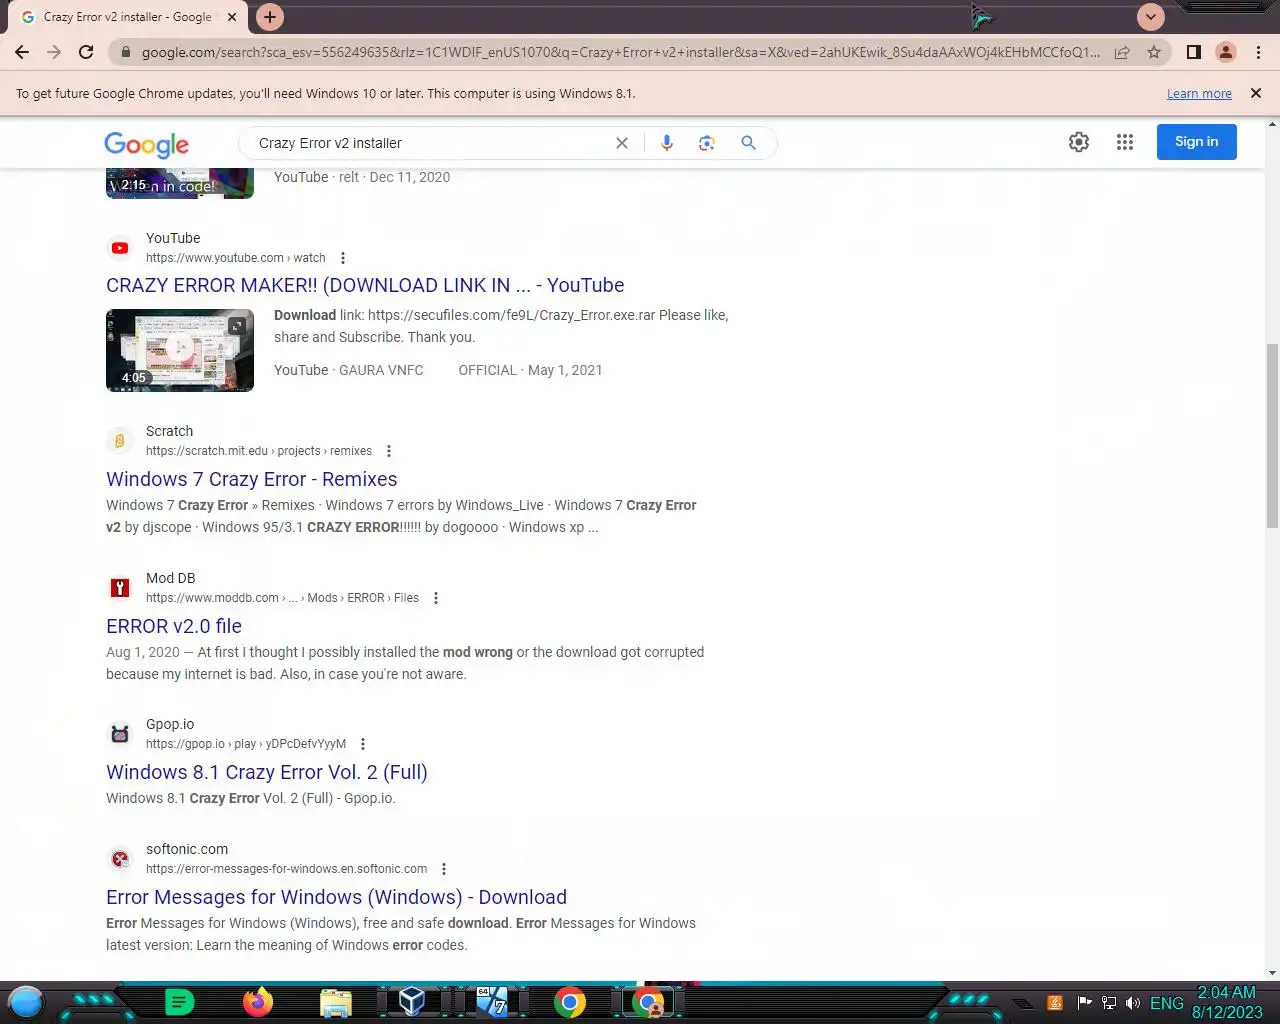Open Windows 7 Crazy Error - Remixes
The width and height of the screenshot is (1280, 1024).
click(252, 479)
